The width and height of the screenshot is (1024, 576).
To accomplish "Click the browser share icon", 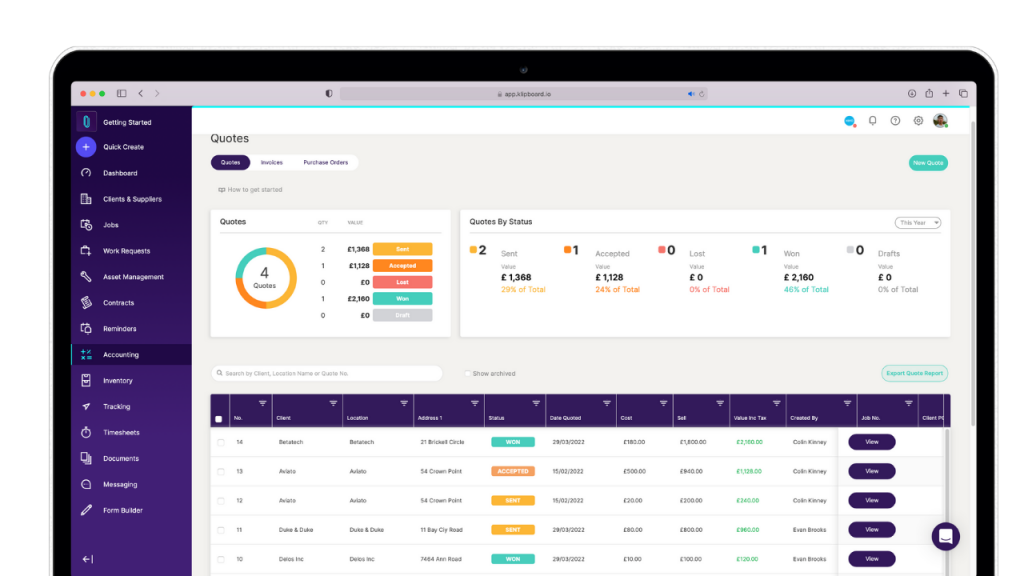I will click(929, 93).
